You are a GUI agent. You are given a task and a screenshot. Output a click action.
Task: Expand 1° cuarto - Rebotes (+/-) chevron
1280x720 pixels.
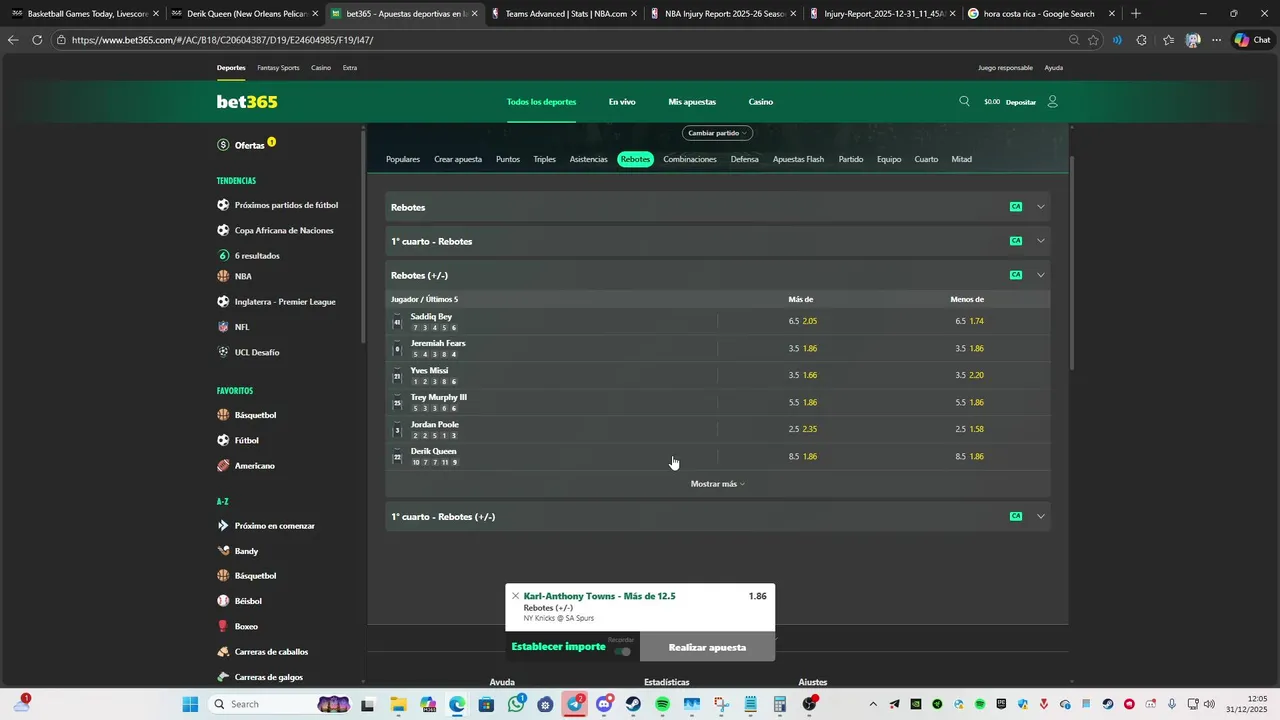1041,517
